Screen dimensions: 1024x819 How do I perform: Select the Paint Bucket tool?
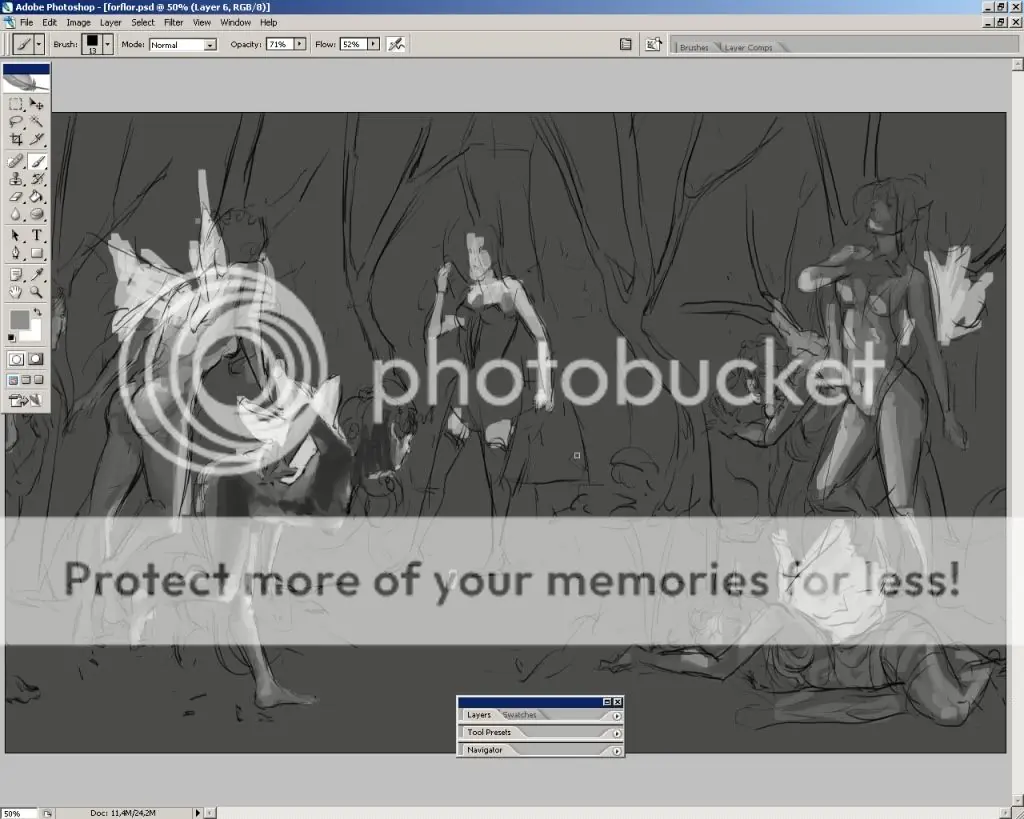[x=37, y=197]
